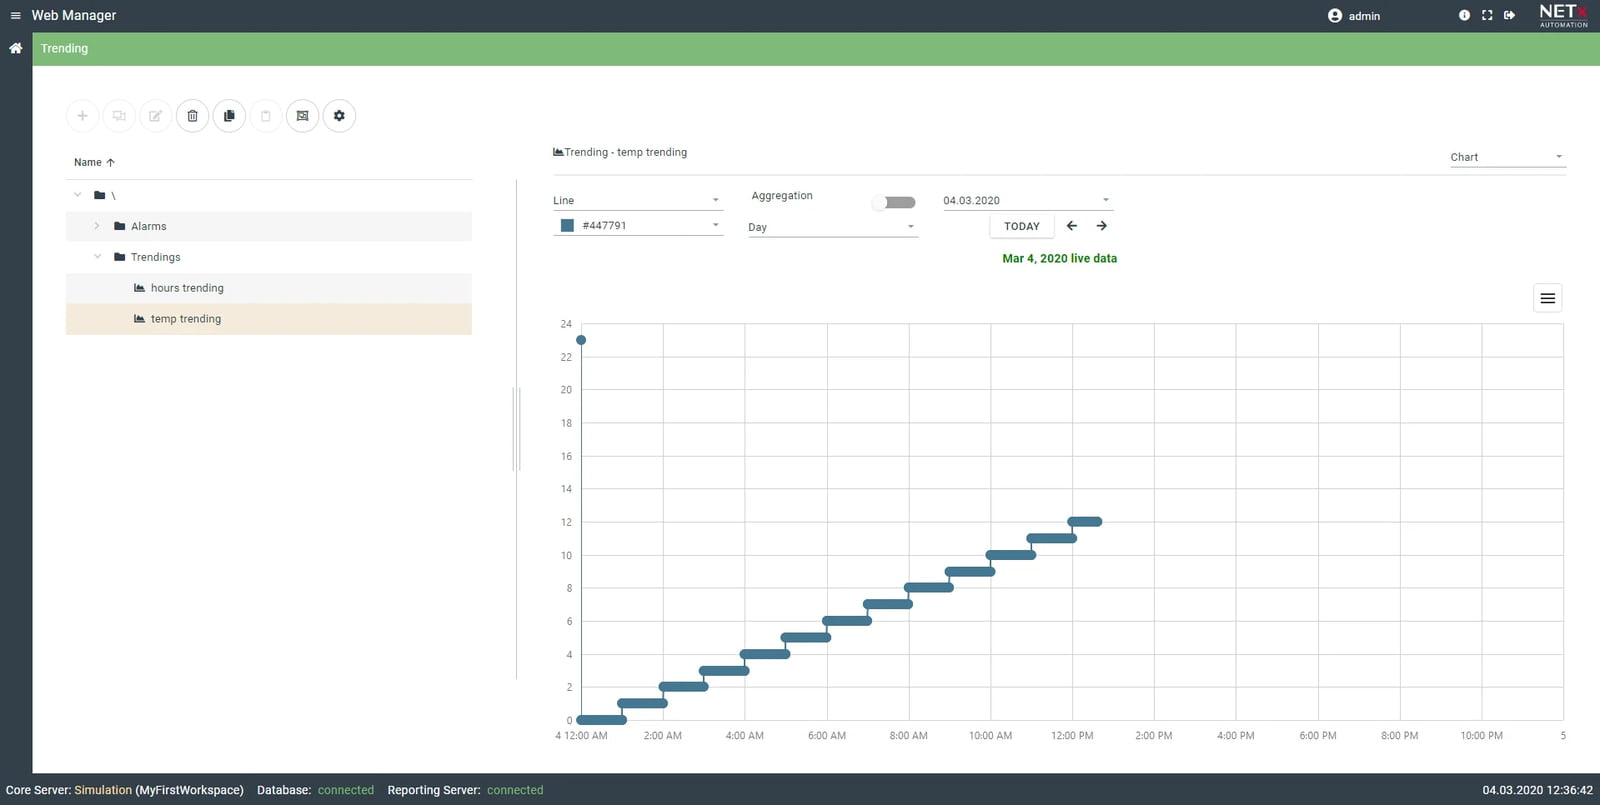The image size is (1600, 805).
Task: Open the 04.03.2020 date dropdown
Action: [x=1027, y=200]
